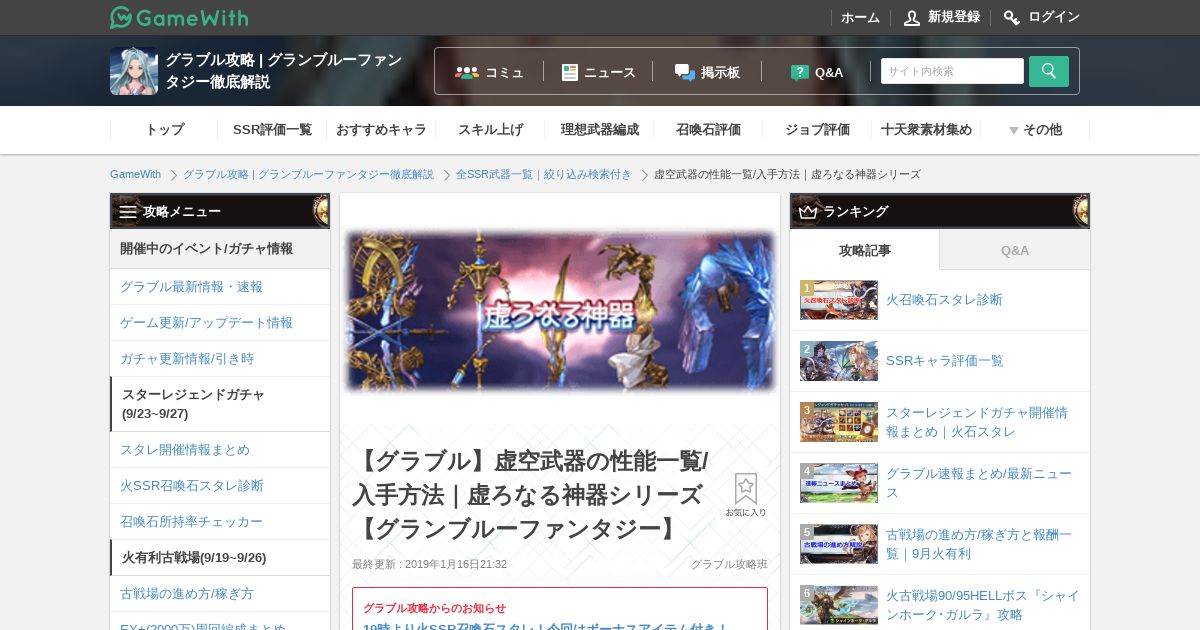Click the グラブル攻略 site title text
Viewport: 1200px width, 630px height.
click(x=283, y=71)
